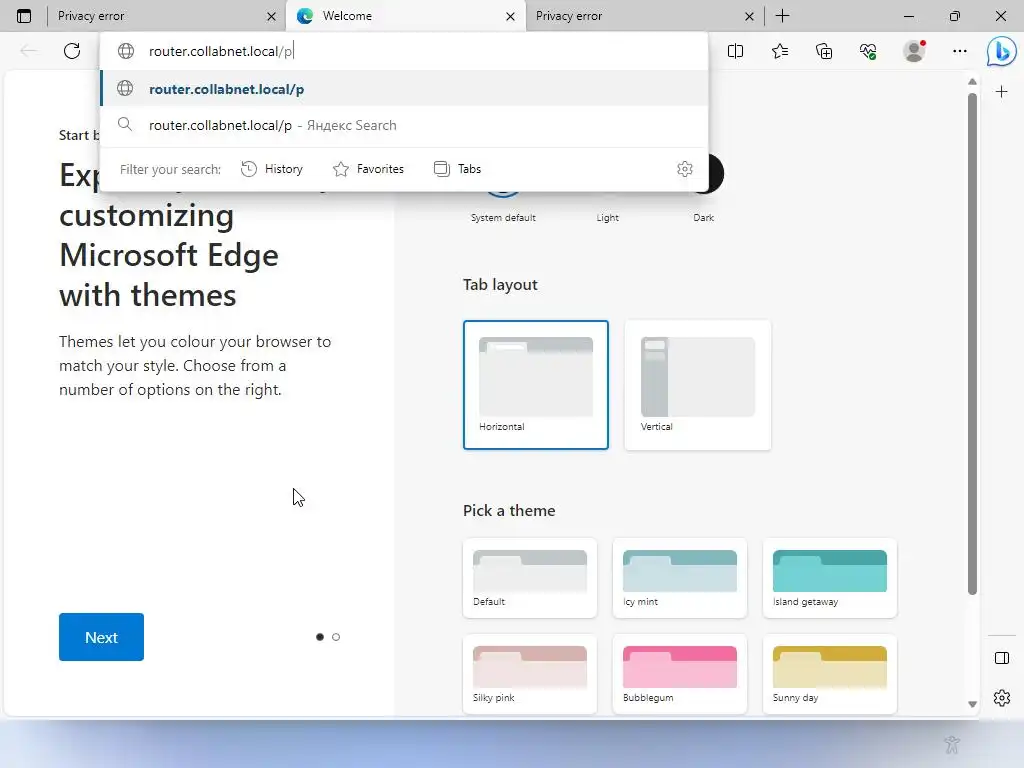The width and height of the screenshot is (1024, 768).
Task: Pick the Icy mint theme
Action: [680, 578]
